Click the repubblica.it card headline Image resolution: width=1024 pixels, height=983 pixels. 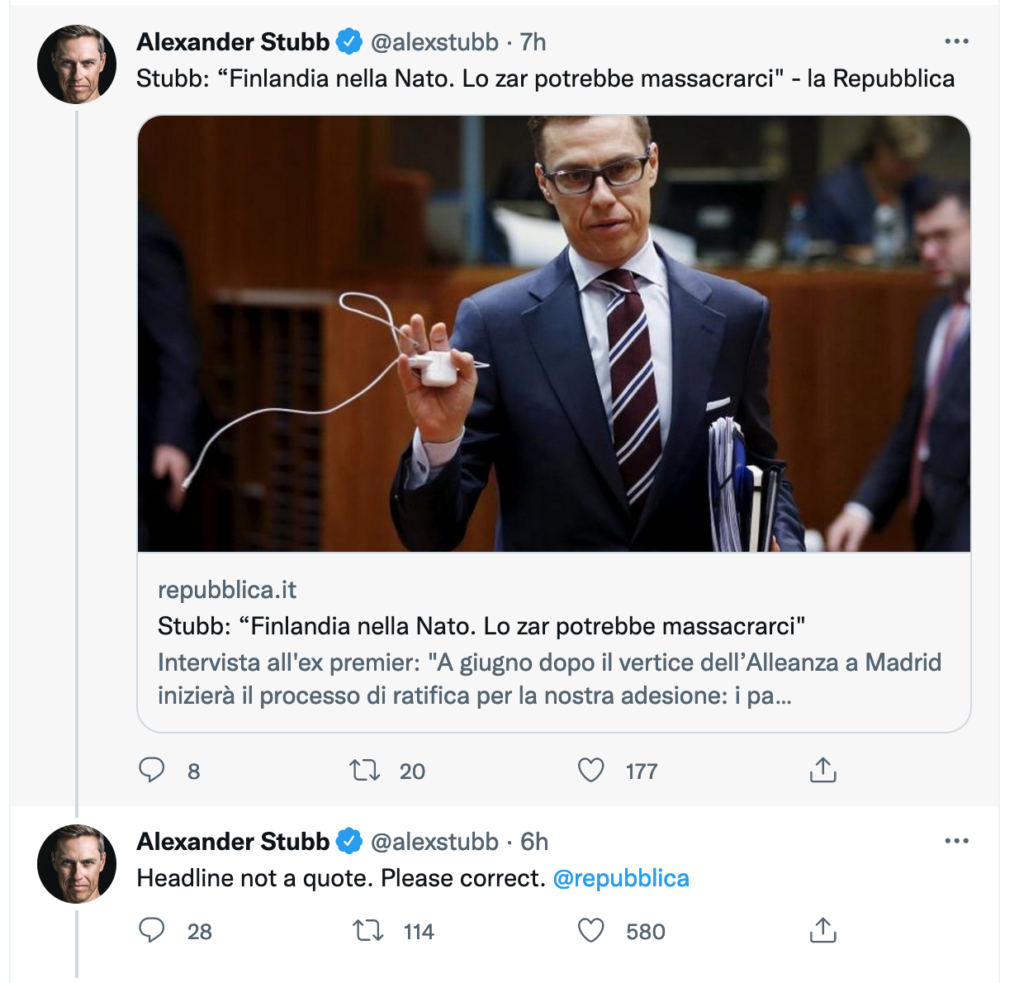(481, 627)
